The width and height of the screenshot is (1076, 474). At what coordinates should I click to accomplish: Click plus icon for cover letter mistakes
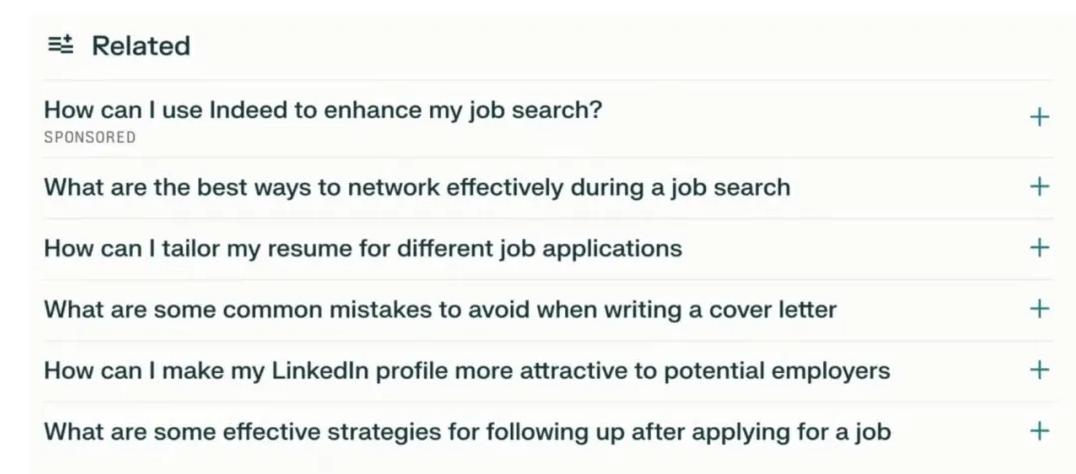1039,309
